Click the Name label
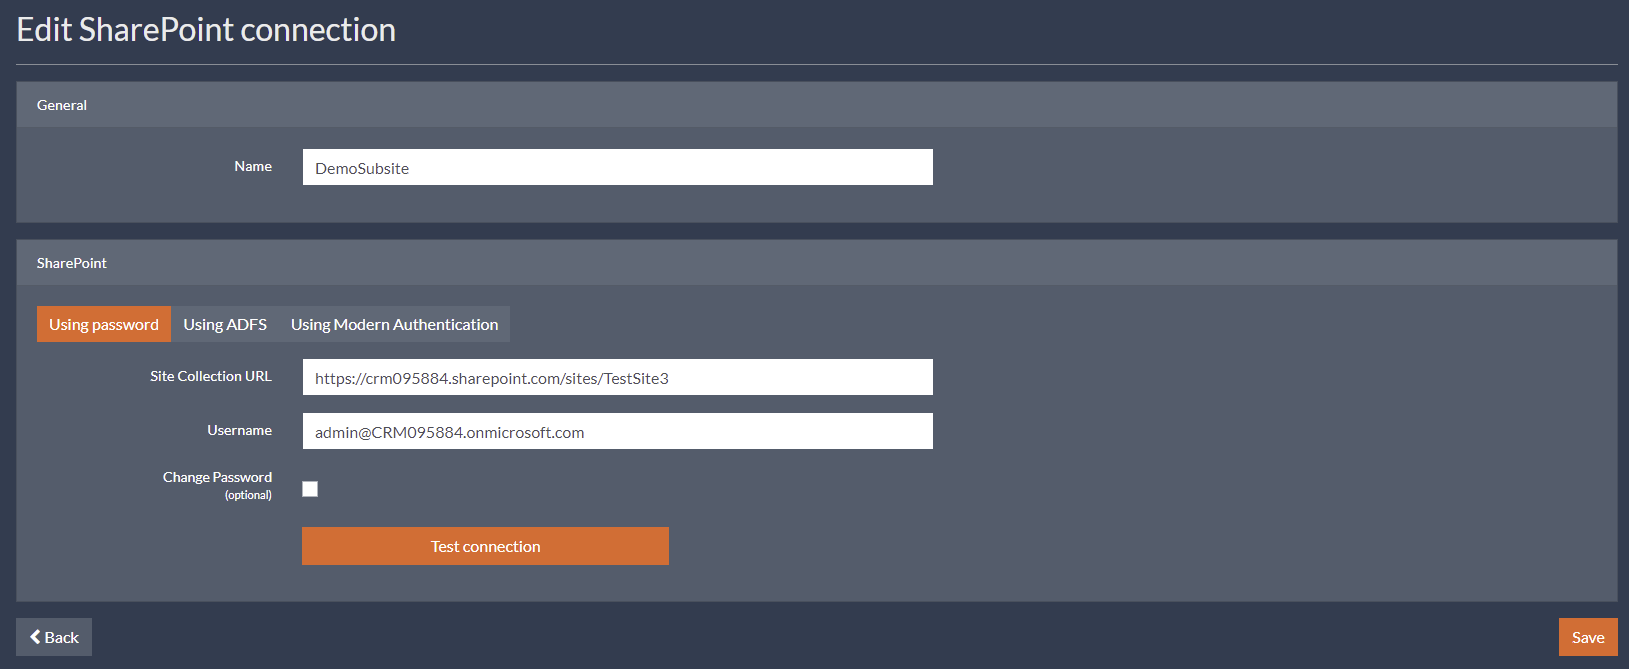Image resolution: width=1629 pixels, height=669 pixels. (x=253, y=166)
